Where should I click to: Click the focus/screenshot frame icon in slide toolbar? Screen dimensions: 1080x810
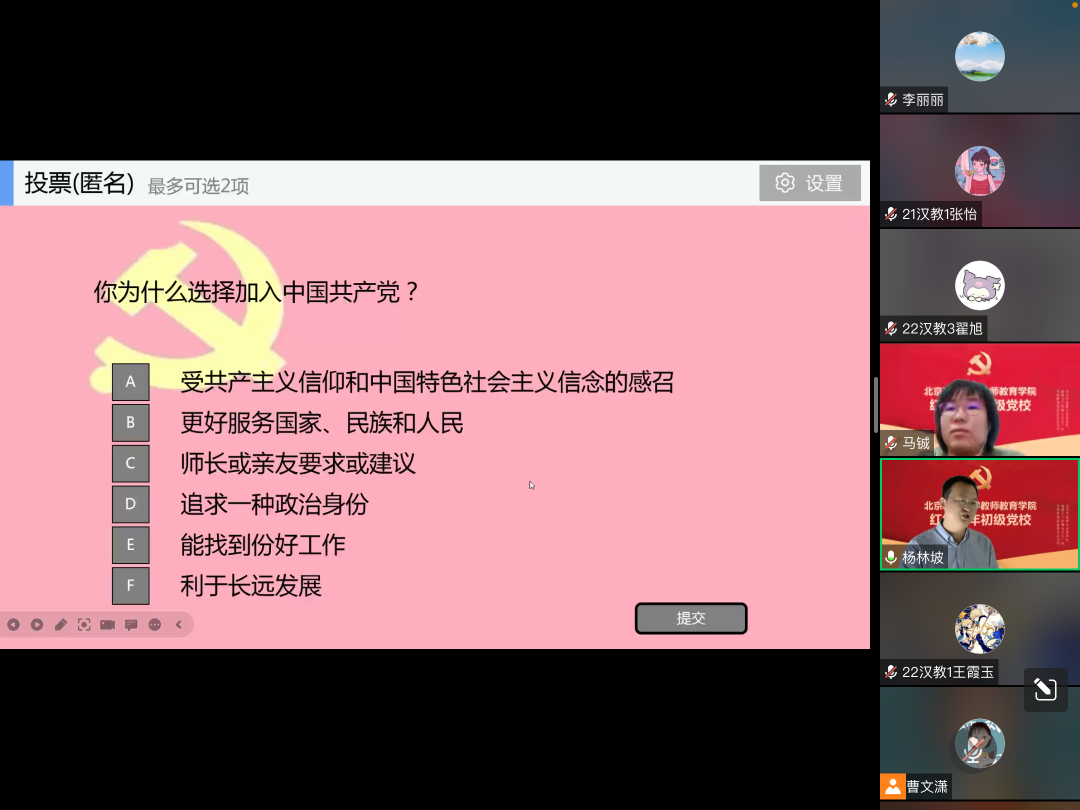click(x=84, y=625)
